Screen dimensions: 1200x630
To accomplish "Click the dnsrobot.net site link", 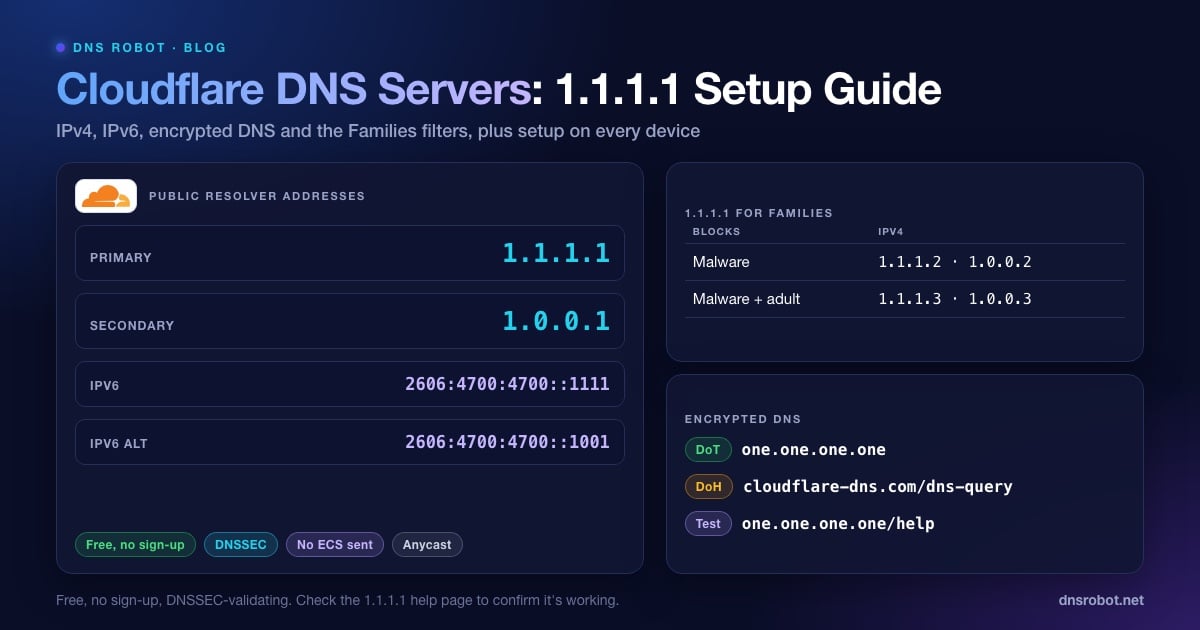I will (1101, 600).
